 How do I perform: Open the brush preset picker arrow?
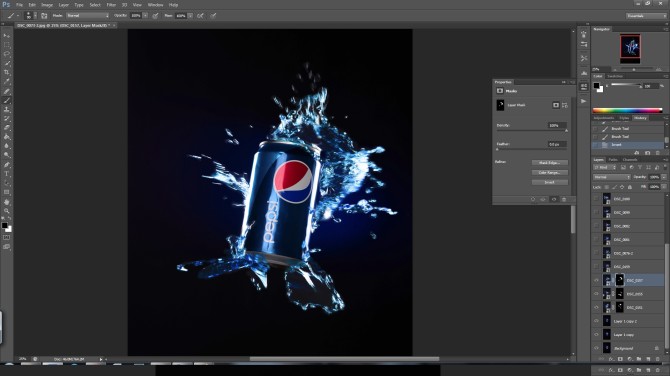point(35,16)
